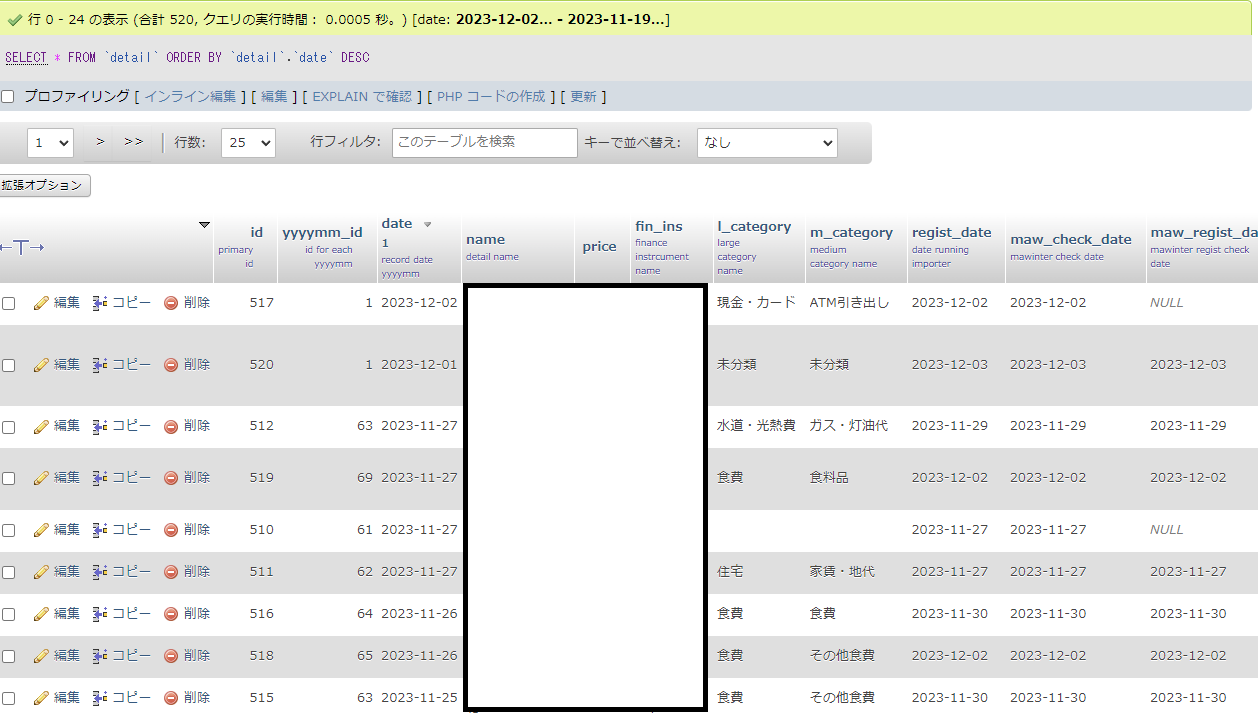
Task: Select the checkbox for row id 510
Action: pos(9,529)
